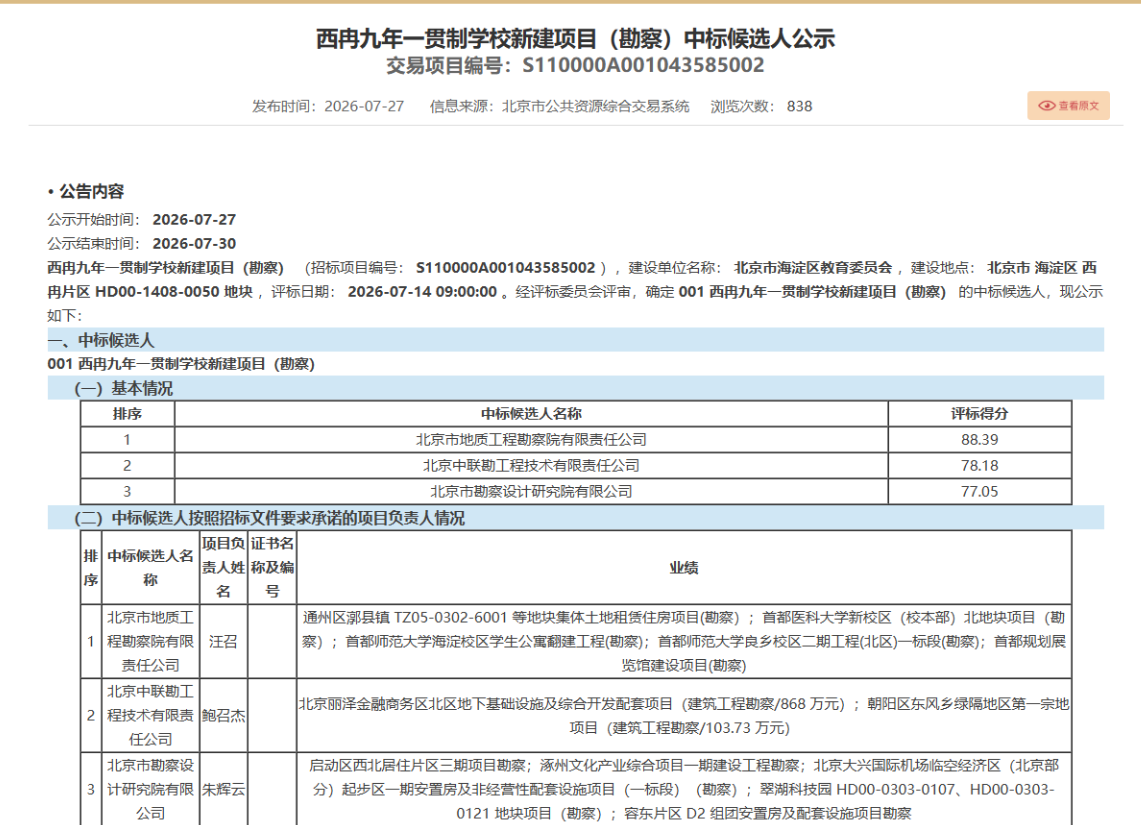1141x825 pixels.
Task: Click the 一、中标候选人 section bar
Action: [576, 340]
